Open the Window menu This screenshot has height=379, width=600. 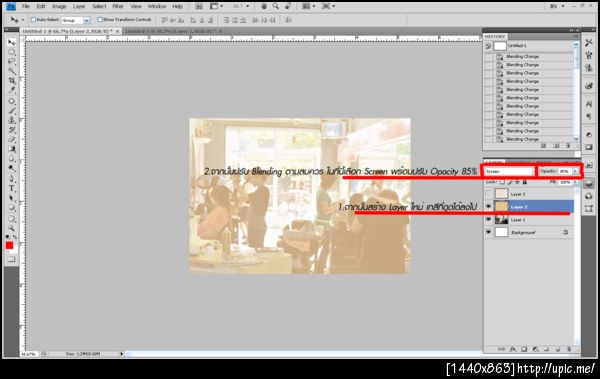tap(157, 7)
